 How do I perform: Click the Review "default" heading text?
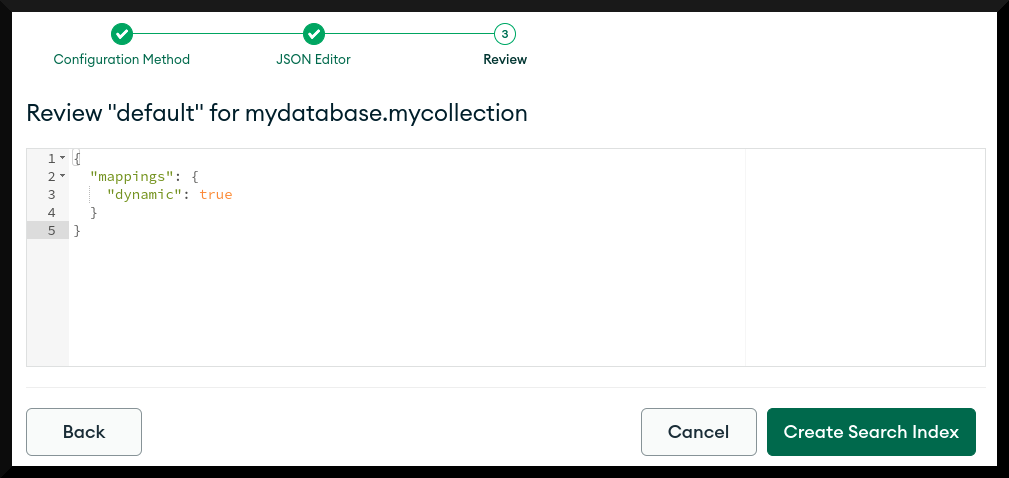coord(276,113)
